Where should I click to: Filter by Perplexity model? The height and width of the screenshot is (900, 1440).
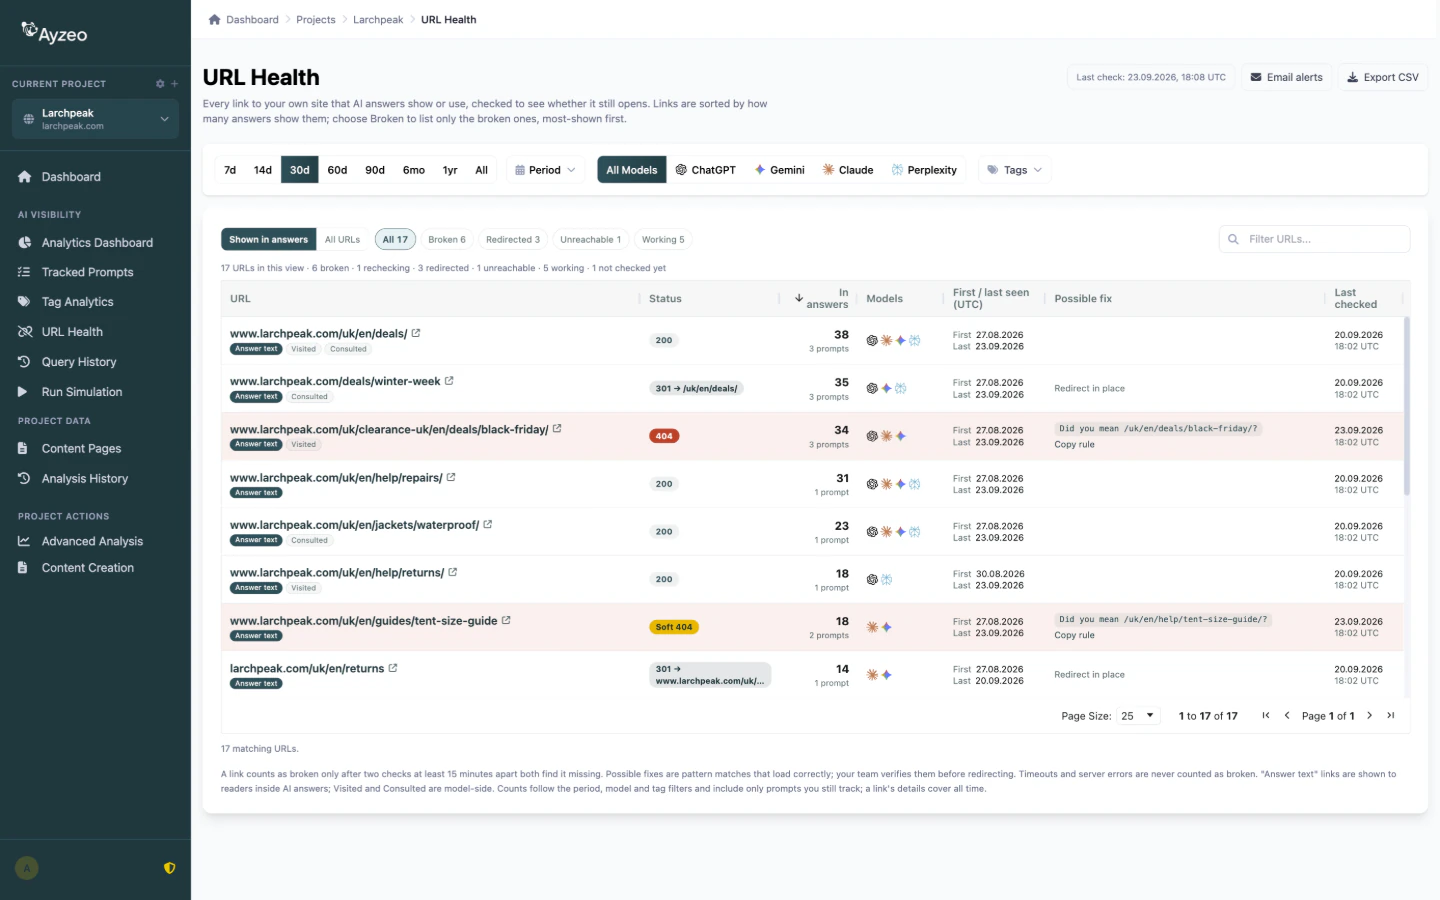924,170
